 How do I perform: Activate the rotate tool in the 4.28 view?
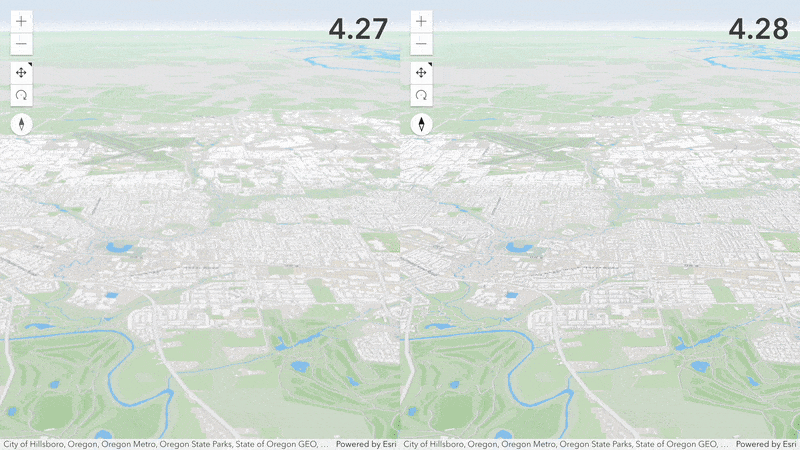[421, 95]
